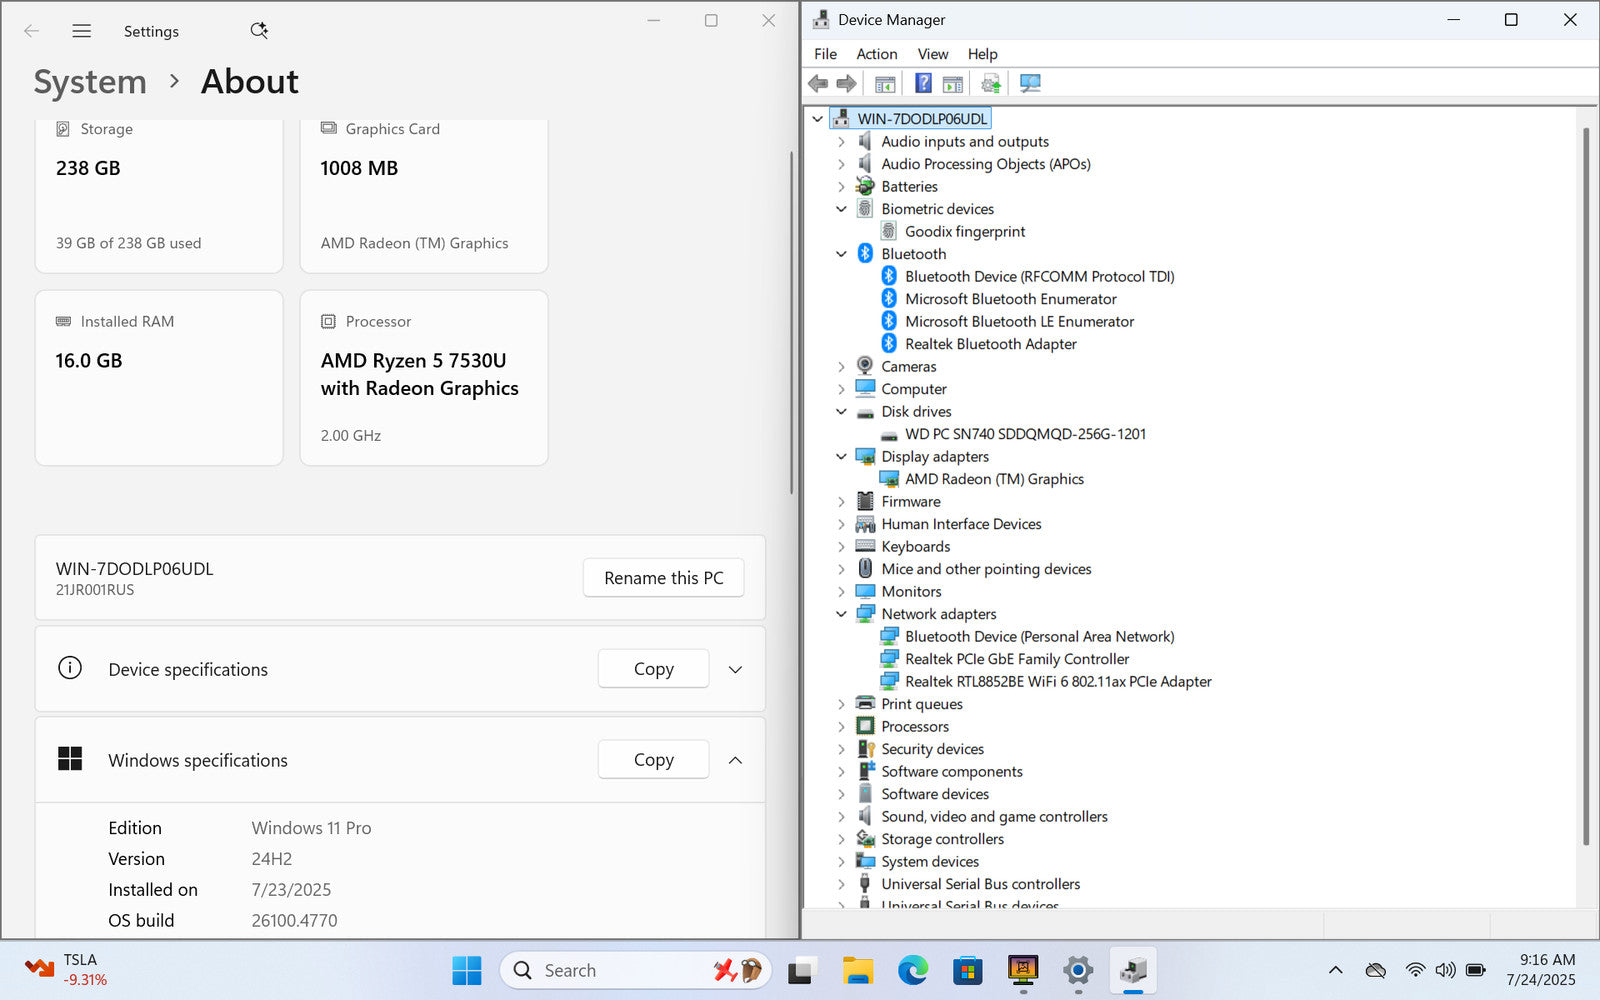
Task: Expand Device specifications chevron
Action: pos(735,670)
